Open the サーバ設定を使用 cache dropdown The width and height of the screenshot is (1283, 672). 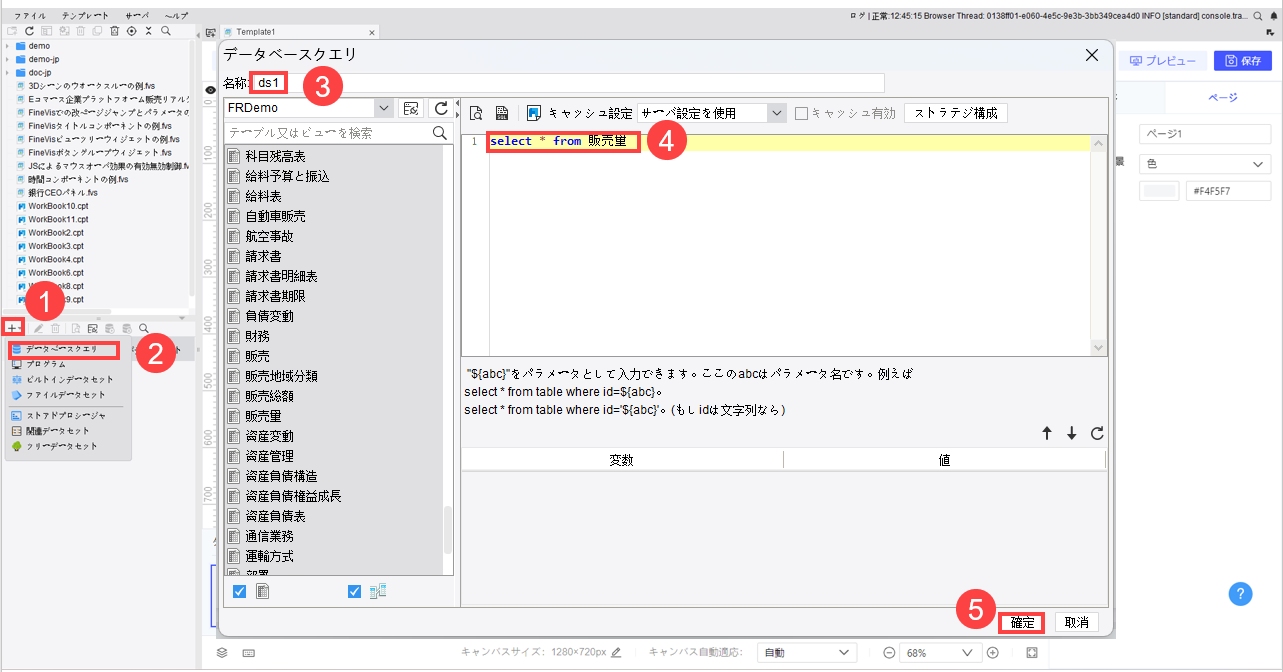(777, 113)
